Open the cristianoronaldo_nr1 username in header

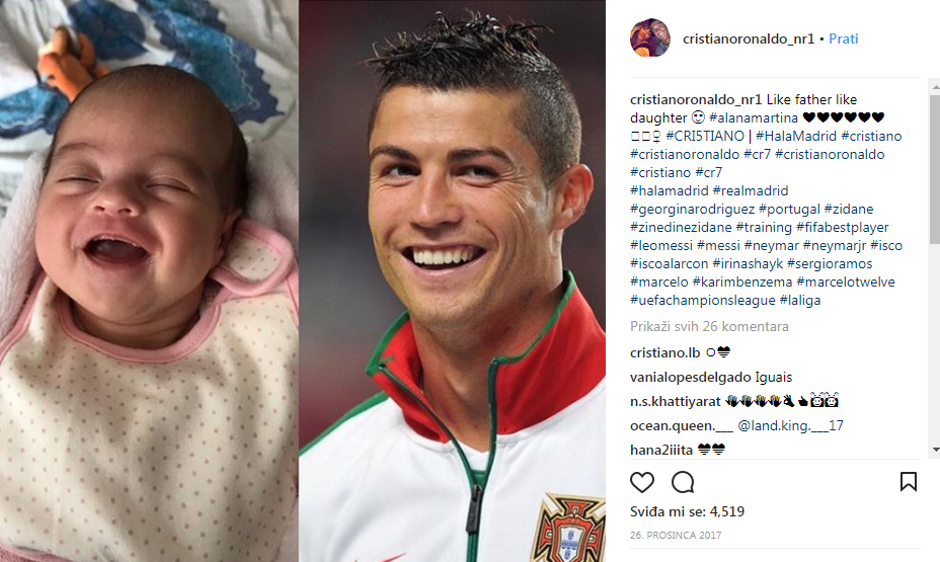coord(748,39)
